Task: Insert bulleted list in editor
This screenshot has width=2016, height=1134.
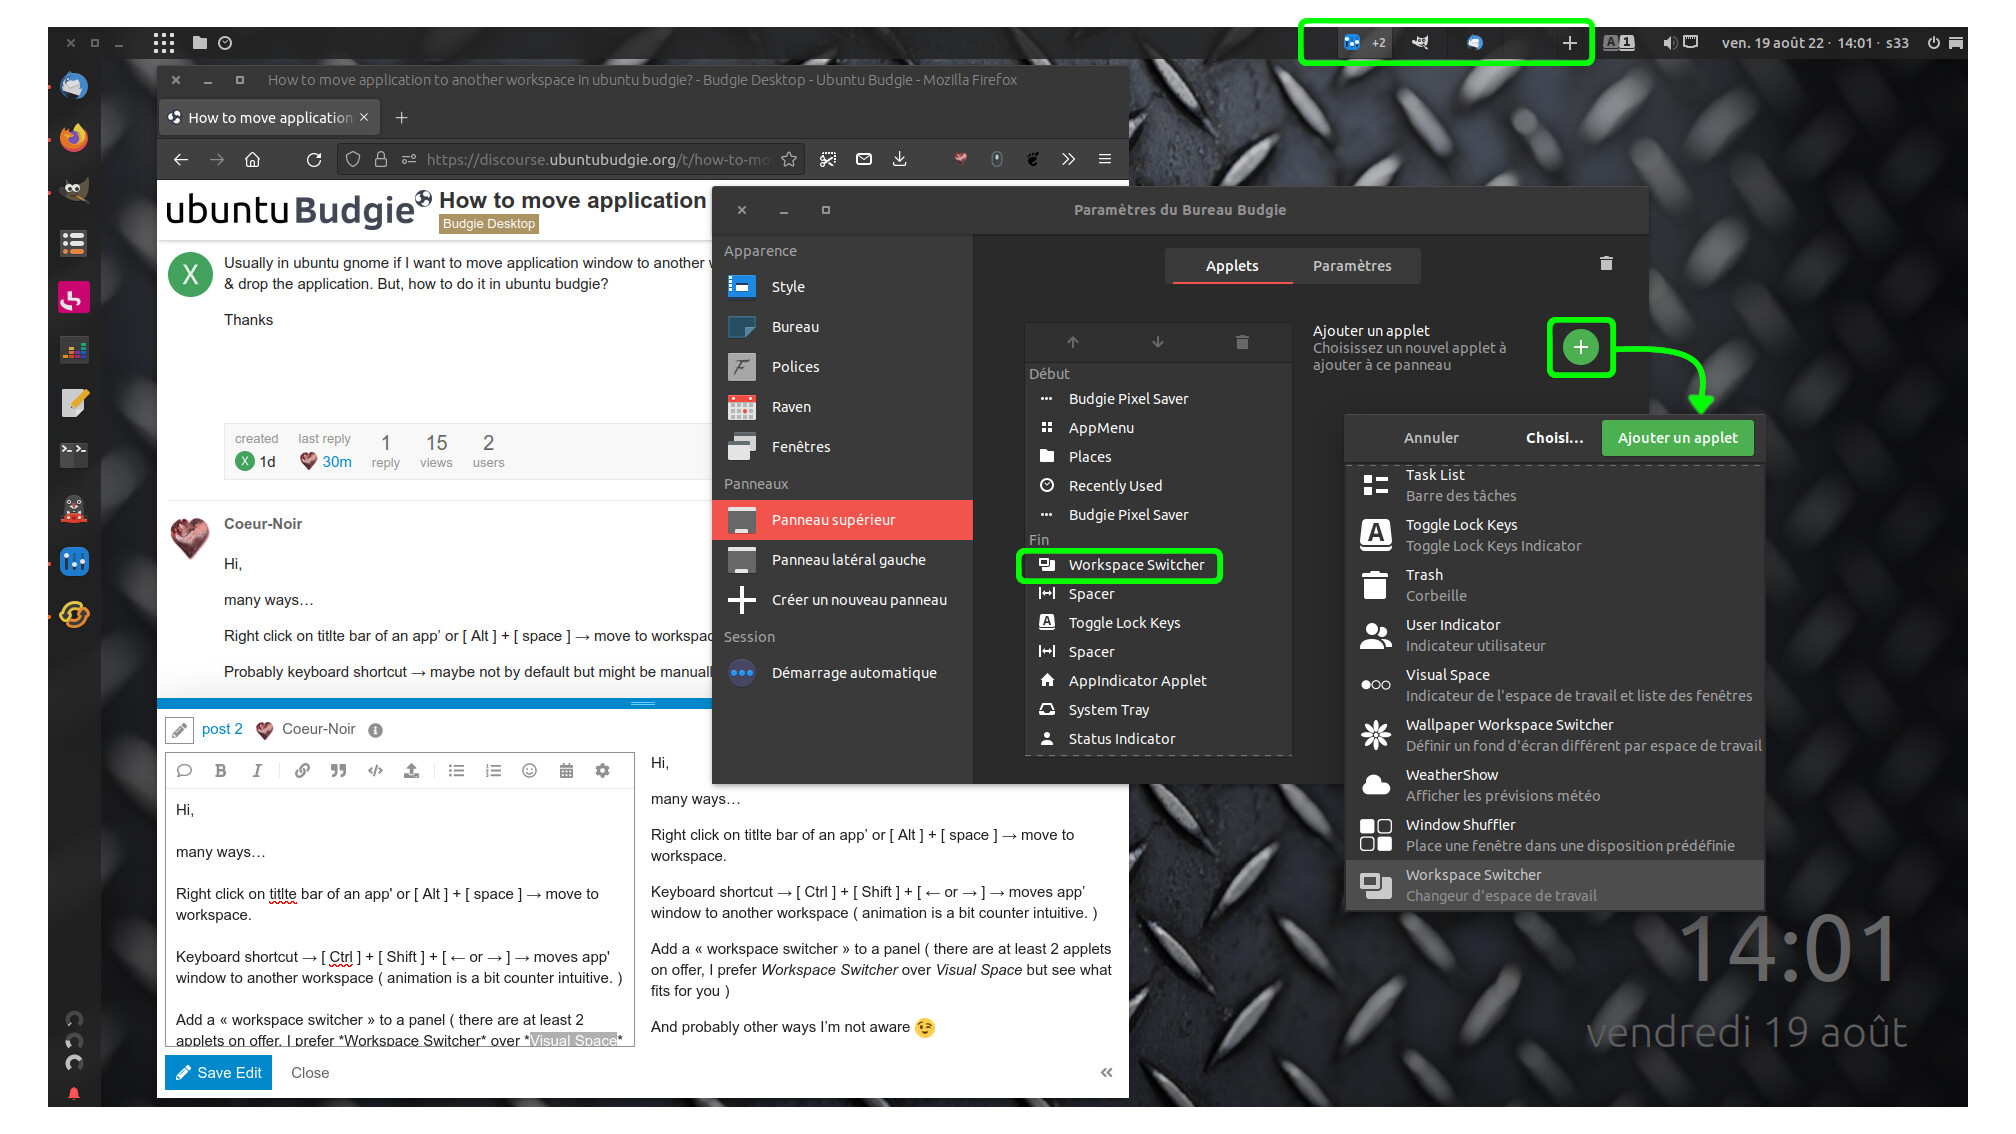Action: click(x=456, y=770)
